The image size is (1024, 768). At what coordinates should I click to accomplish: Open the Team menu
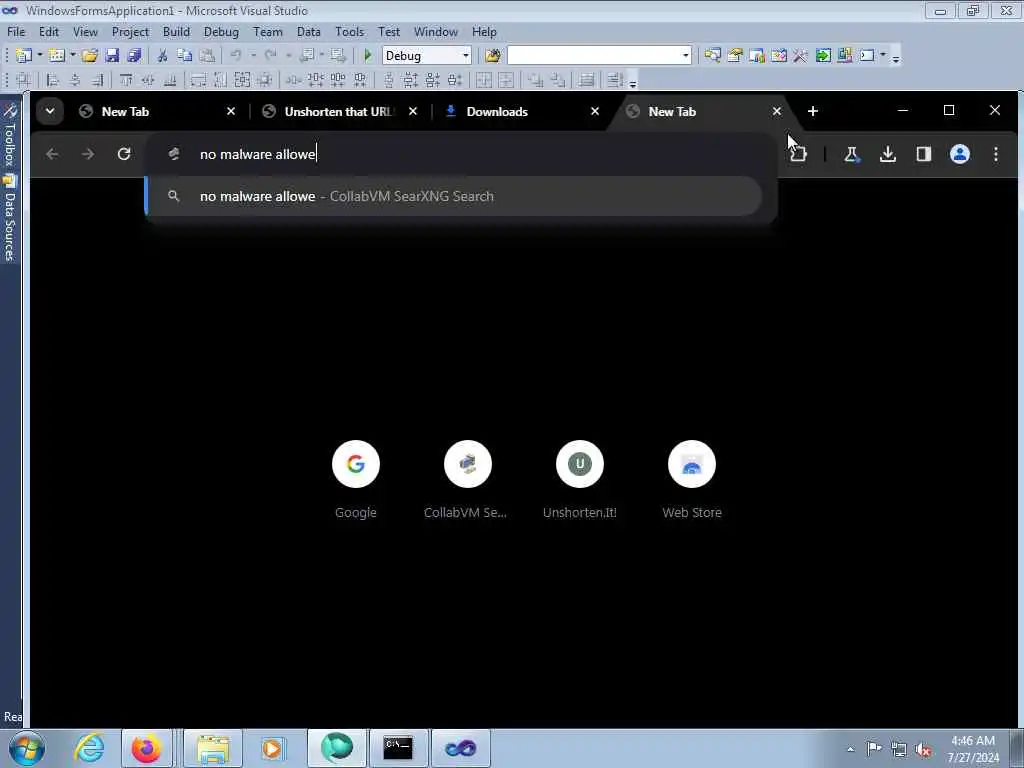pyautogui.click(x=268, y=32)
